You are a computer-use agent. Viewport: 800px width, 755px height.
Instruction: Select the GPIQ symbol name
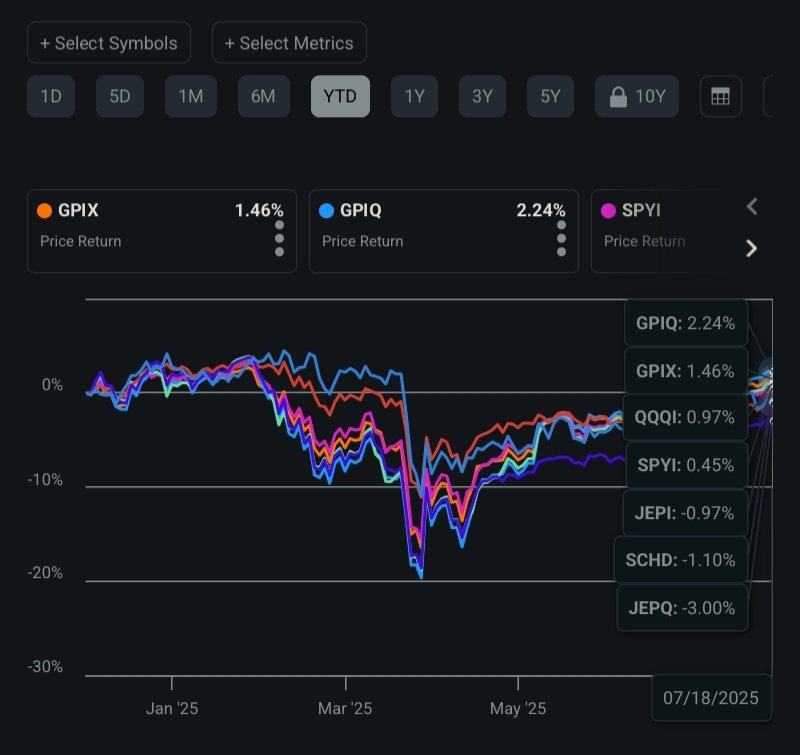[x=361, y=210]
